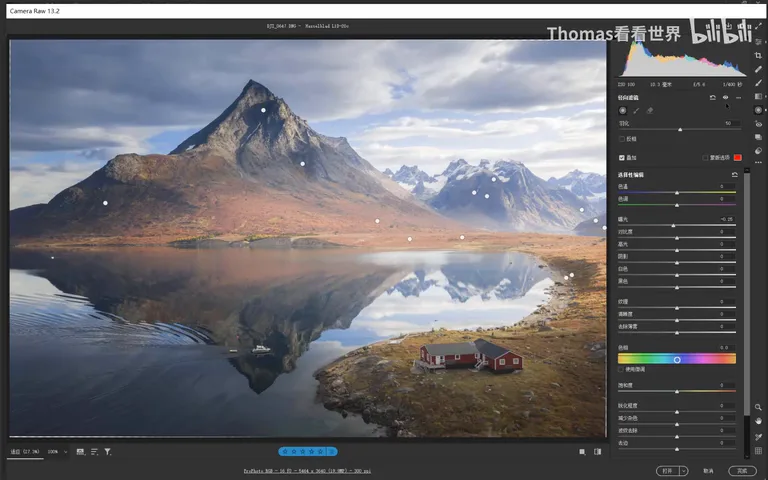Select radial filter pin on left foothill
The width and height of the screenshot is (768, 480).
105,203
